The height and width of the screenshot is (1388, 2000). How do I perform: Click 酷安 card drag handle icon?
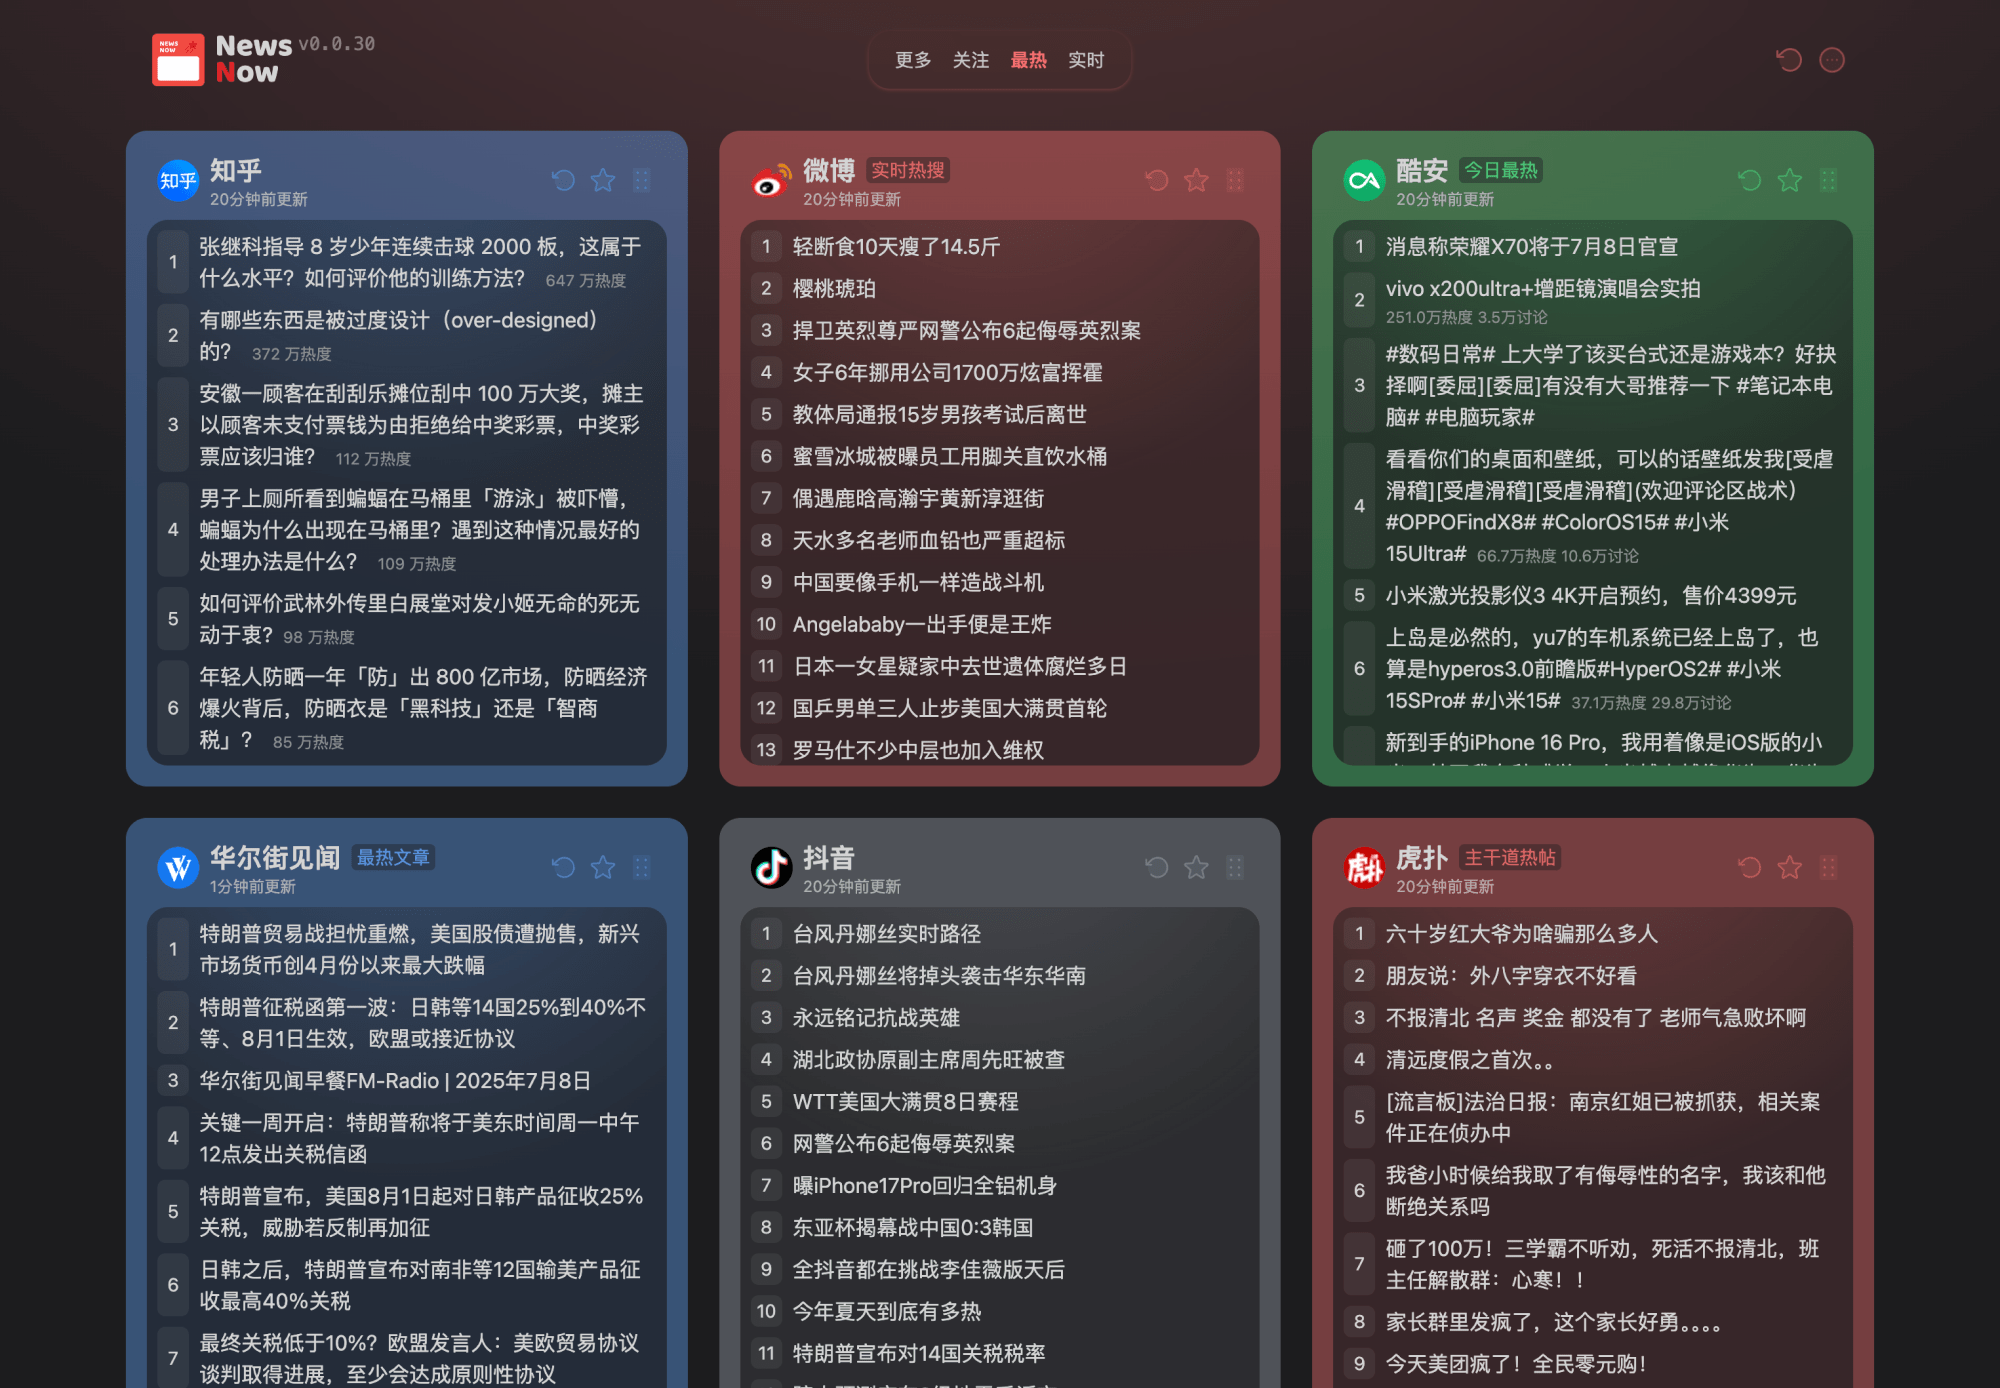coord(1828,180)
